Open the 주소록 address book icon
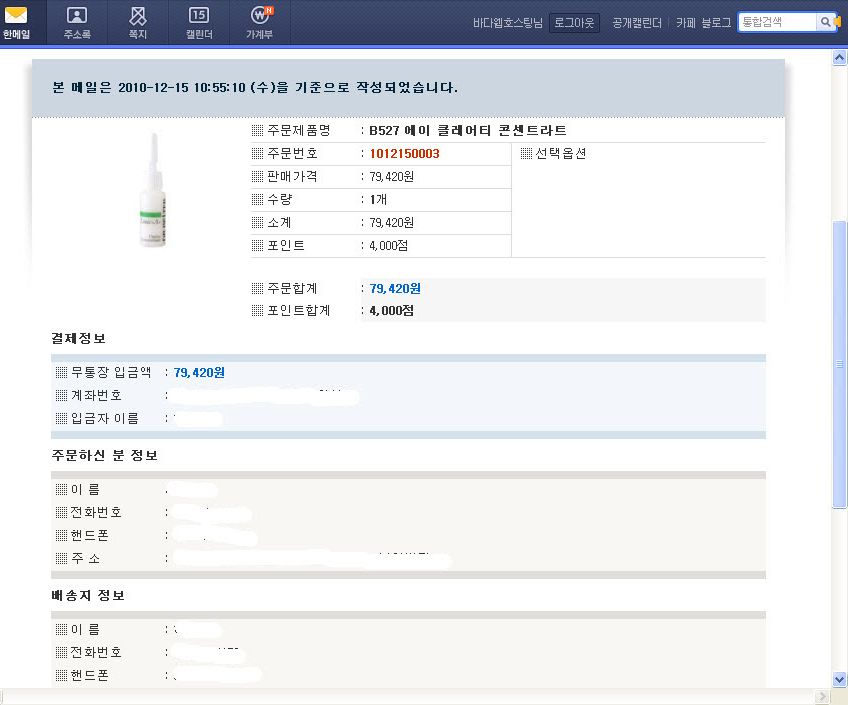 click(x=77, y=21)
